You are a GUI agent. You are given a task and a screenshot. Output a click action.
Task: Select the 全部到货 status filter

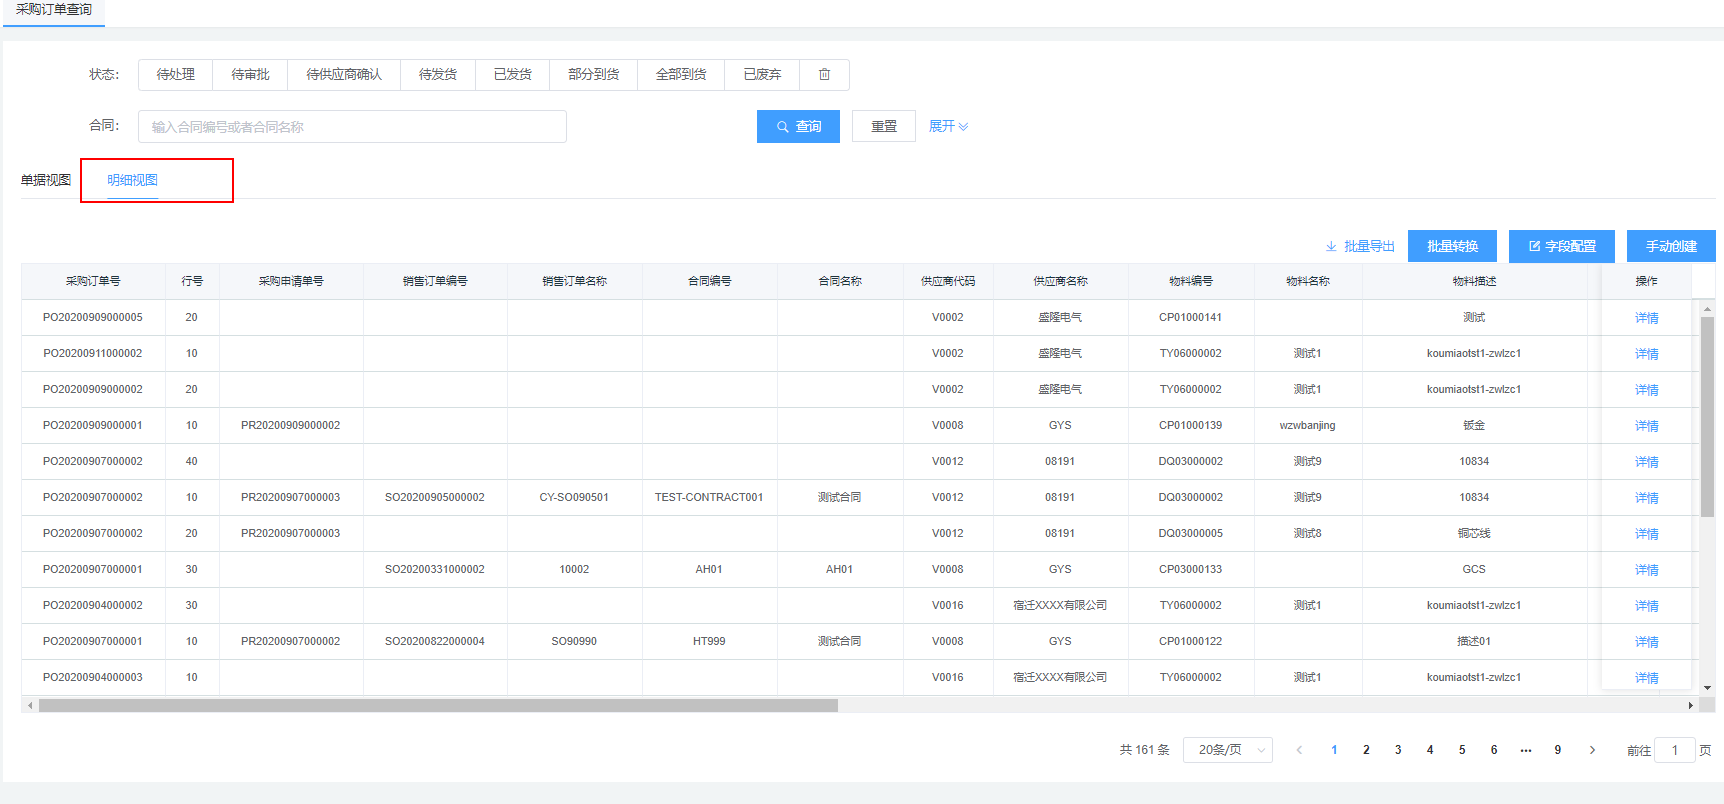click(x=681, y=75)
